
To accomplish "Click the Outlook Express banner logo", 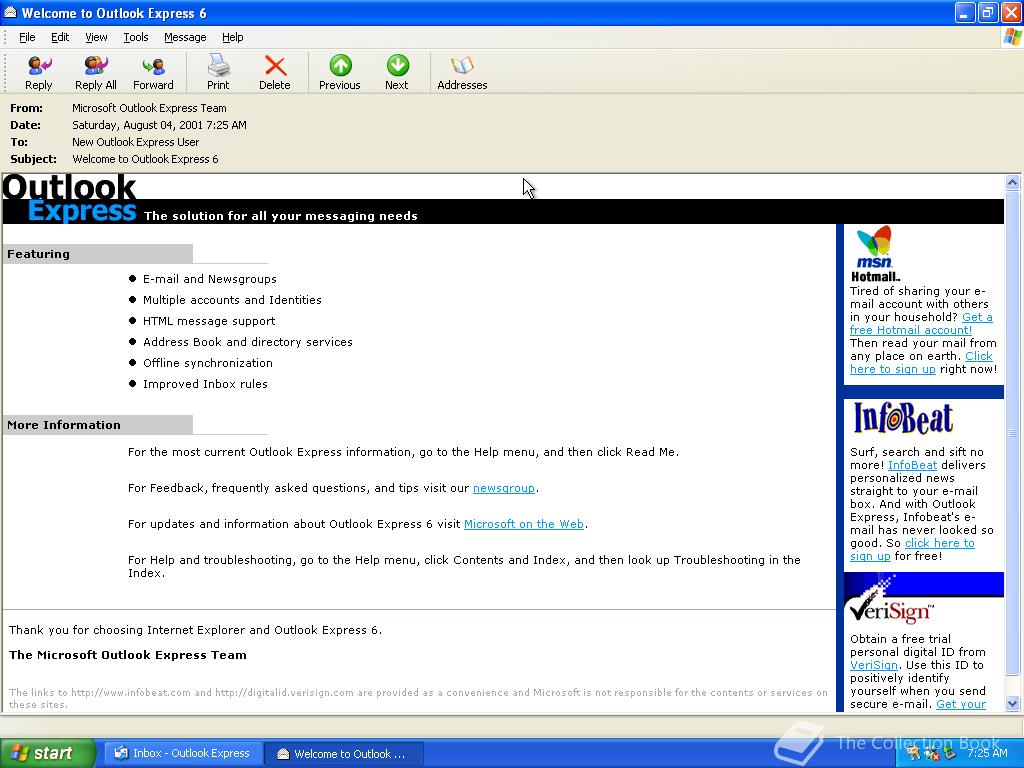I will click(x=69, y=199).
